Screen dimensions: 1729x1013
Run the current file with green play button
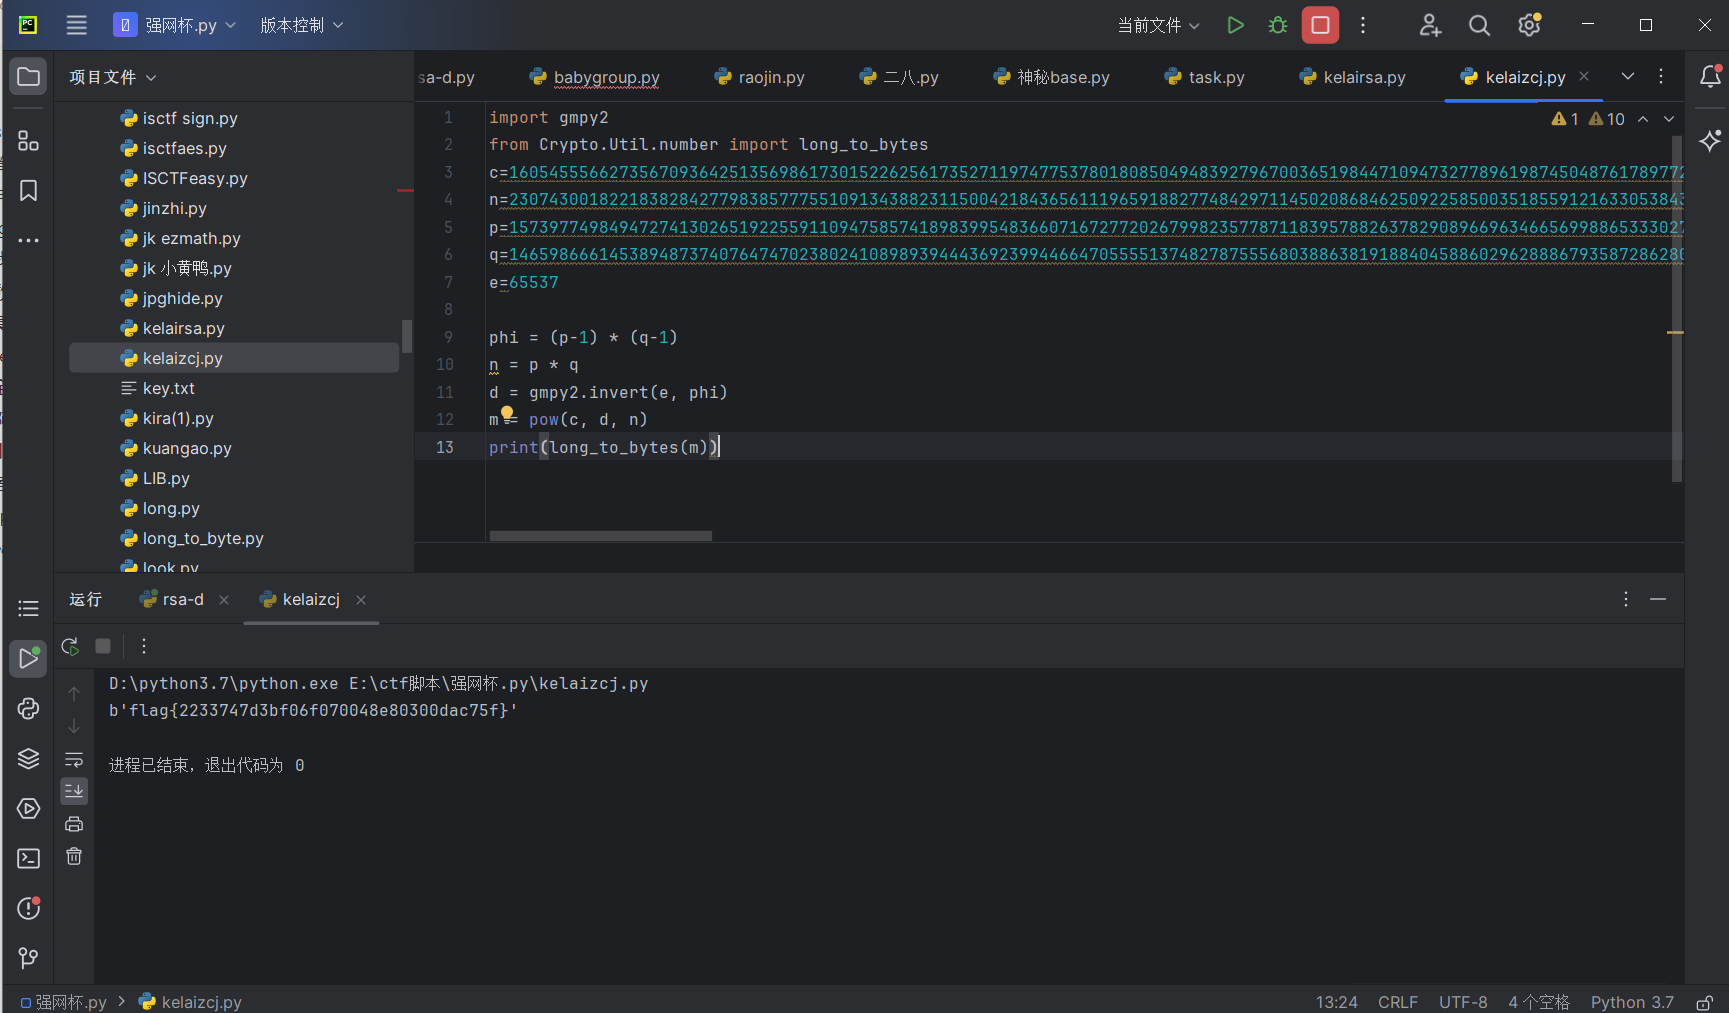click(1235, 25)
